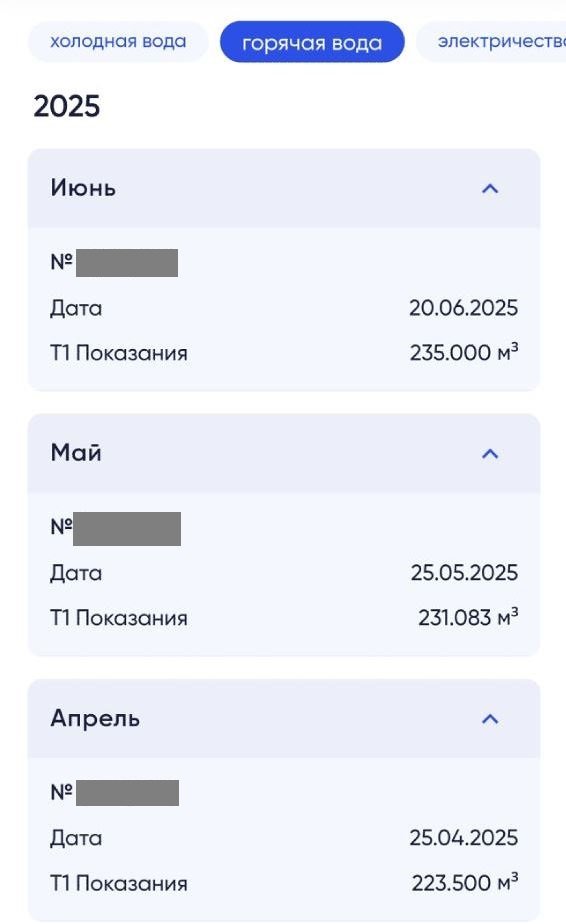The height and width of the screenshot is (924, 566).
Task: Select the reading 223.500 м³
Action: click(465, 882)
